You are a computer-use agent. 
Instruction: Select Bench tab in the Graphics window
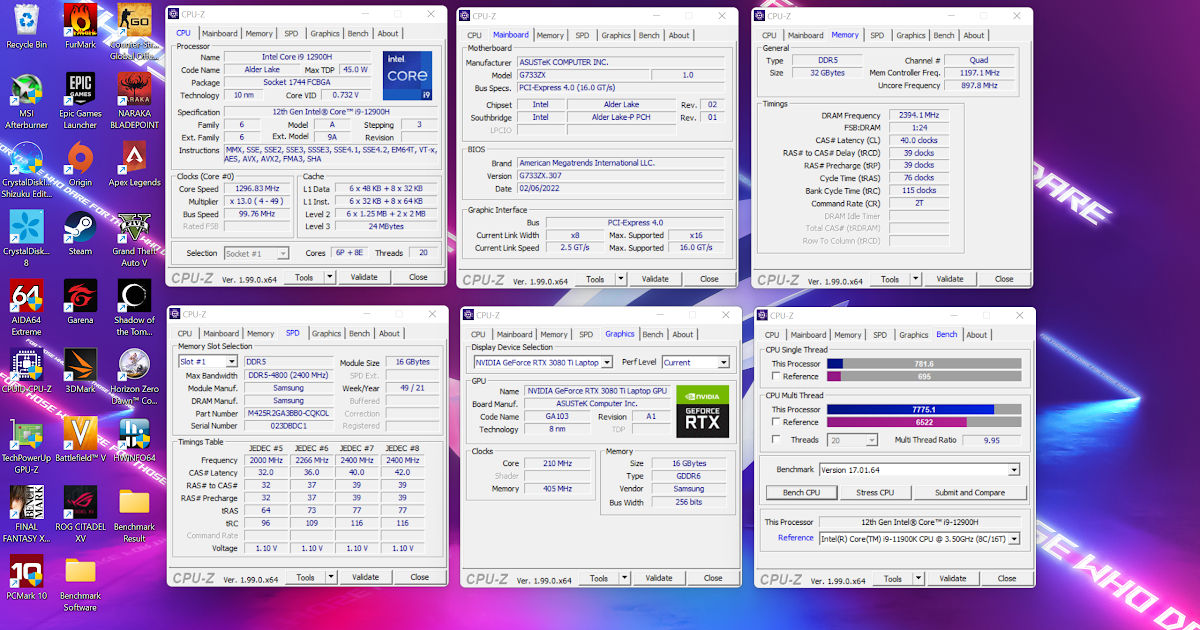pos(653,334)
